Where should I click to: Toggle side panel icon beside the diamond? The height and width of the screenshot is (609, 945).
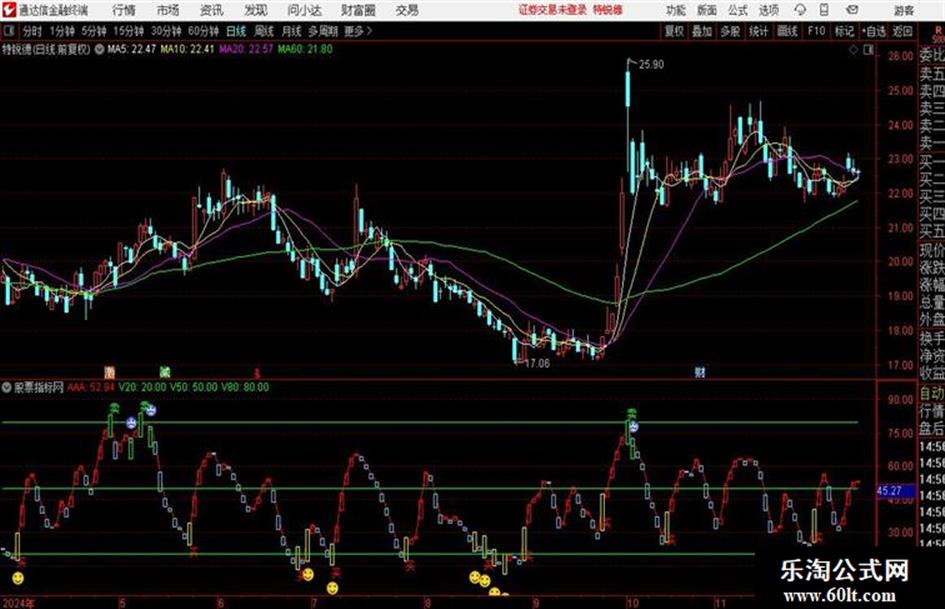coord(868,50)
